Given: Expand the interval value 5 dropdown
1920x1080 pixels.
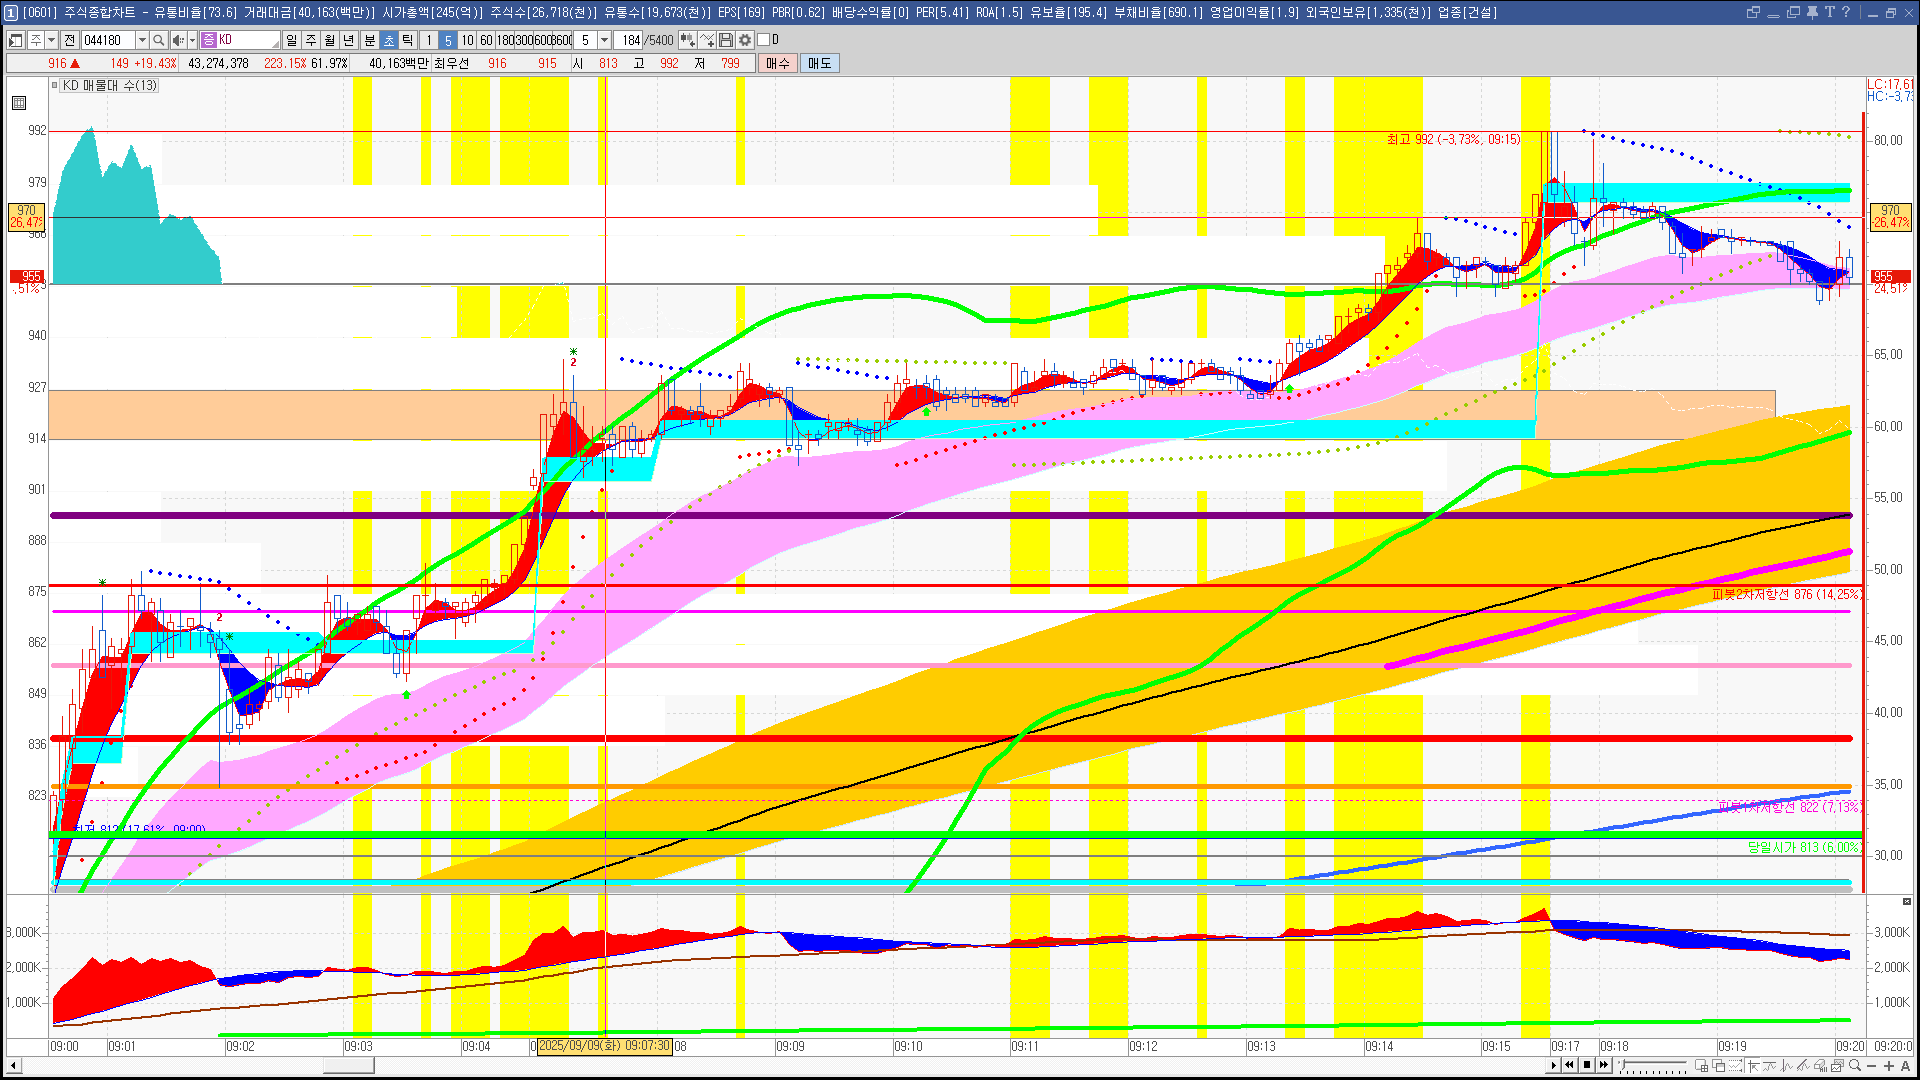Looking at the screenshot, I should click(604, 40).
